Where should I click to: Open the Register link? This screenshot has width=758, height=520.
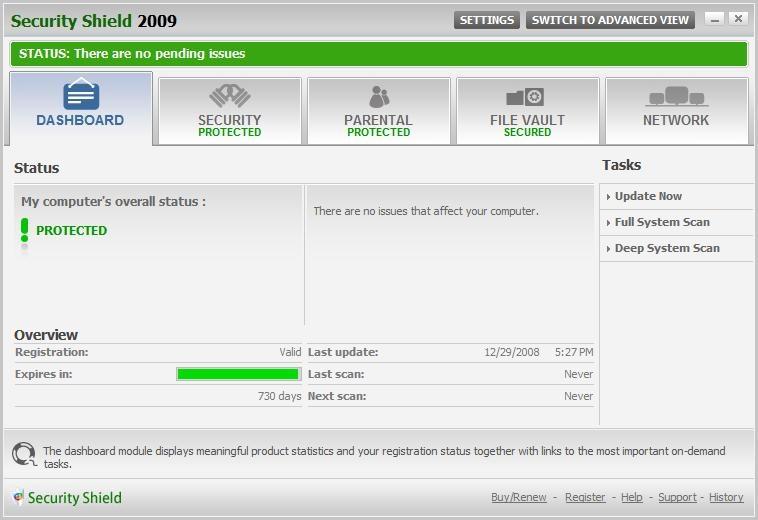(x=585, y=497)
